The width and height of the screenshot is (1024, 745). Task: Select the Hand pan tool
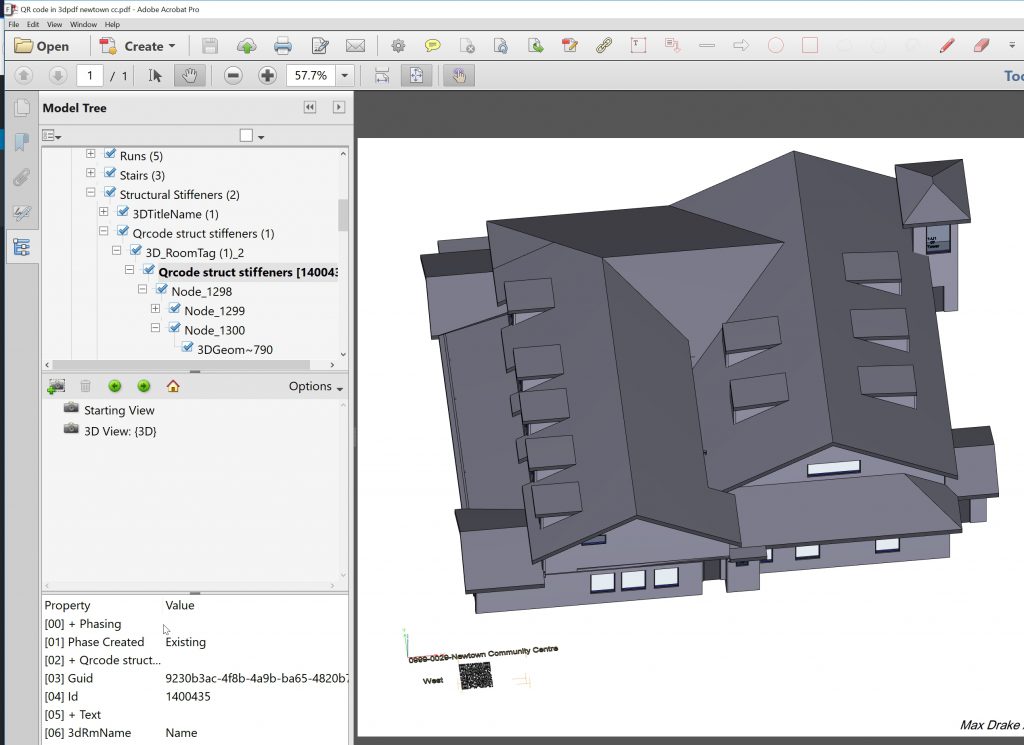(186, 76)
